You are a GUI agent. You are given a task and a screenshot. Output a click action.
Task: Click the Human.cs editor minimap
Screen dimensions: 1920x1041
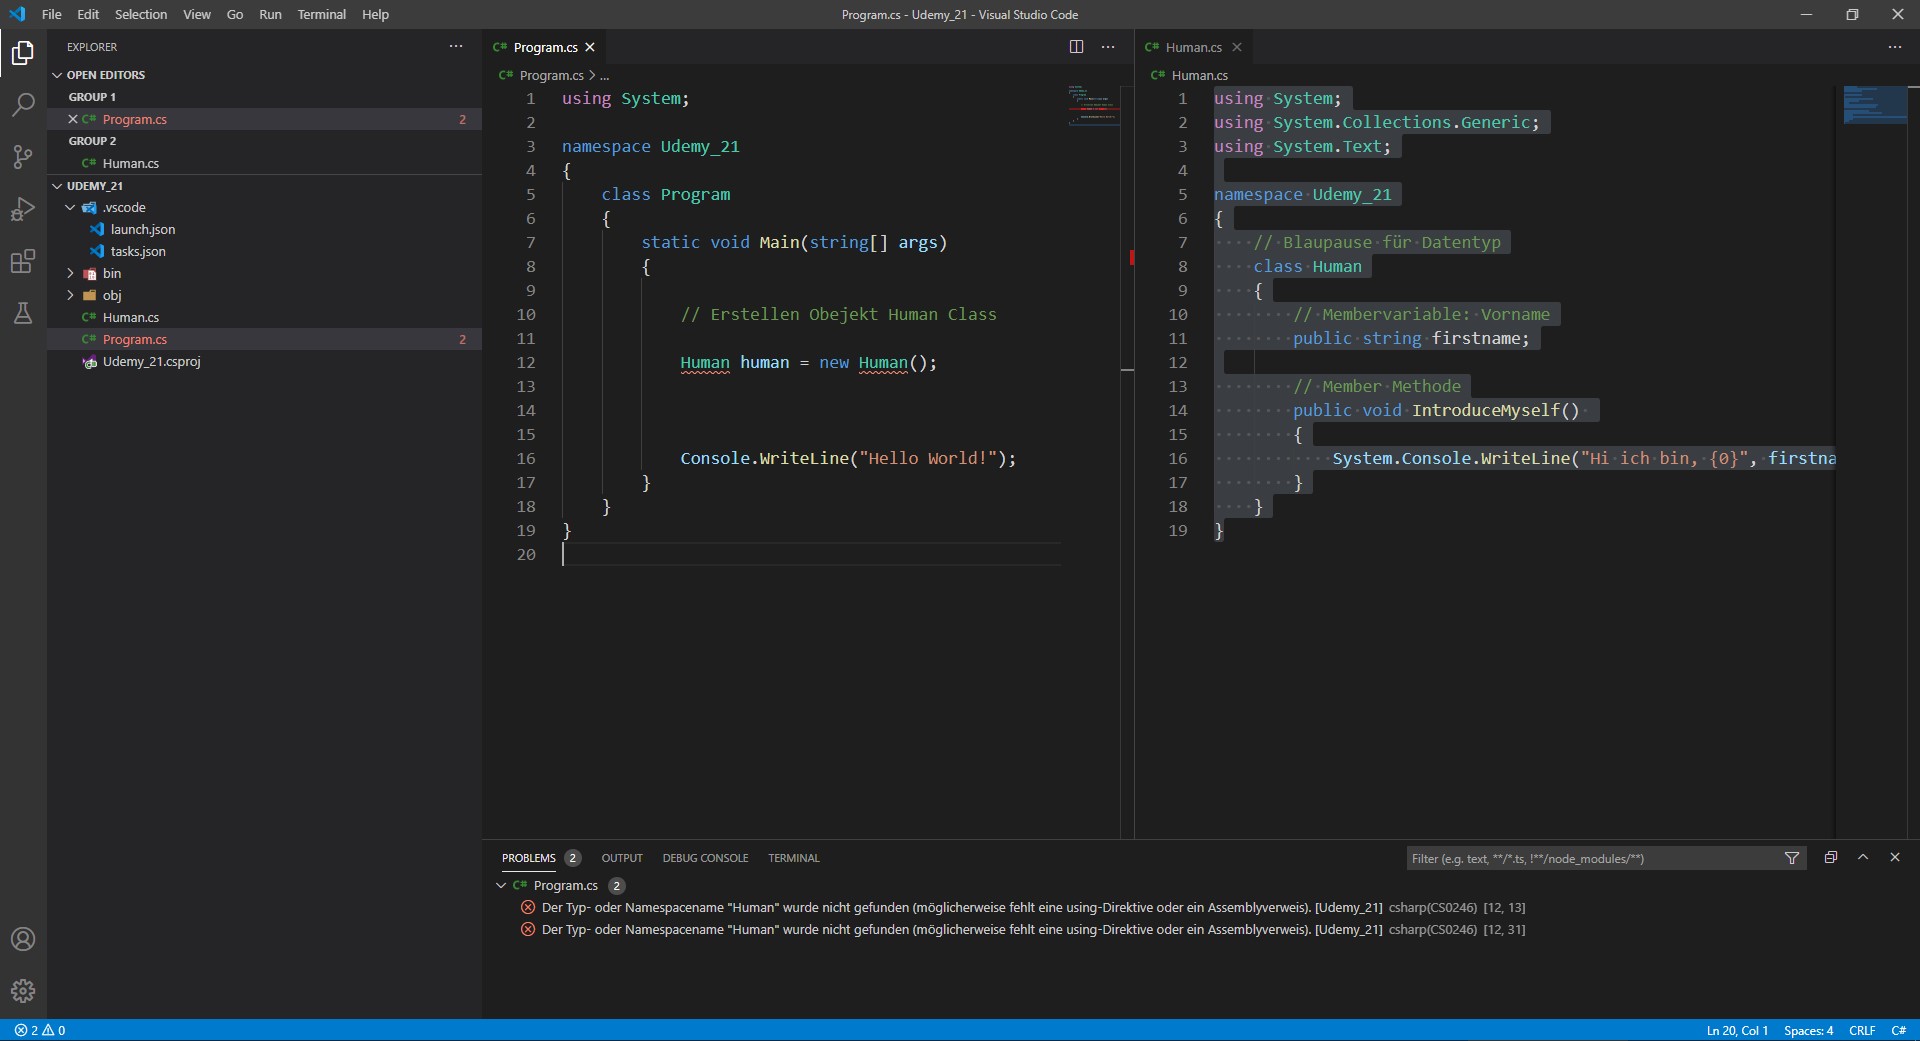(1875, 105)
